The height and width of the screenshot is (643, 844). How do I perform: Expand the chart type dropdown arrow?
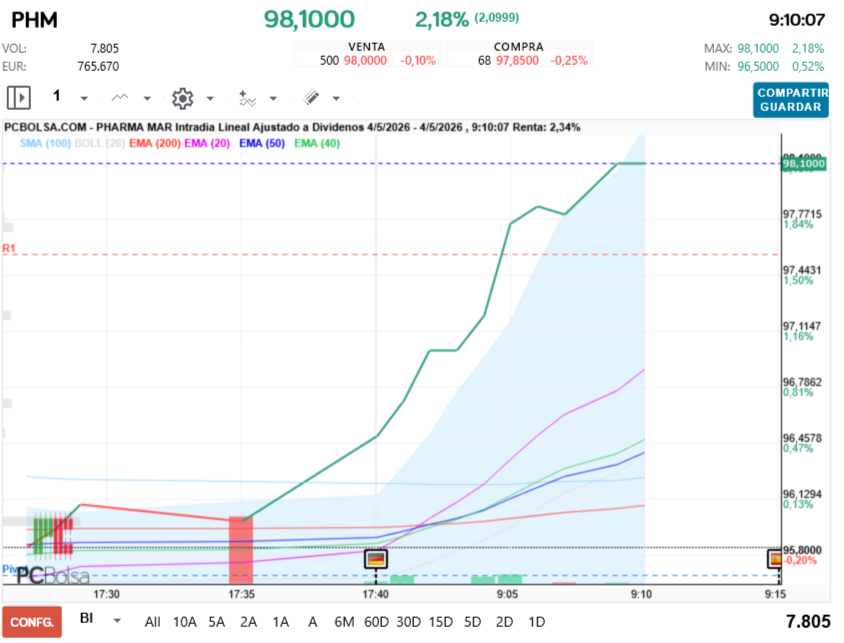coord(147,98)
